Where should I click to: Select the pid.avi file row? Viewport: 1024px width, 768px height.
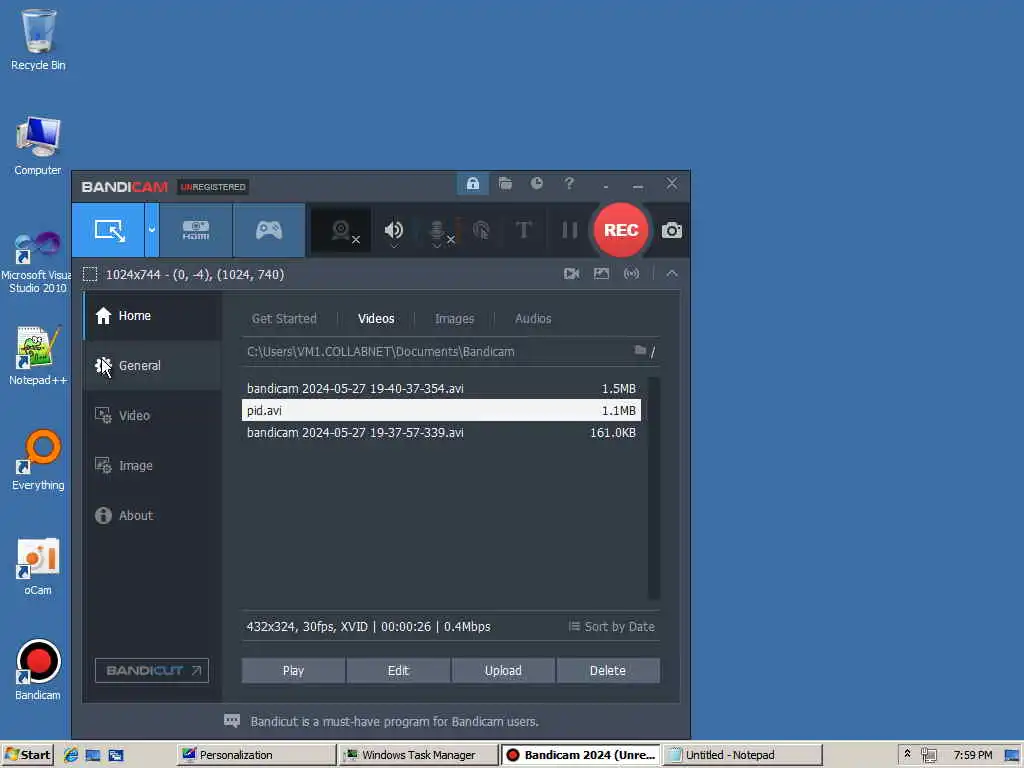(x=441, y=410)
